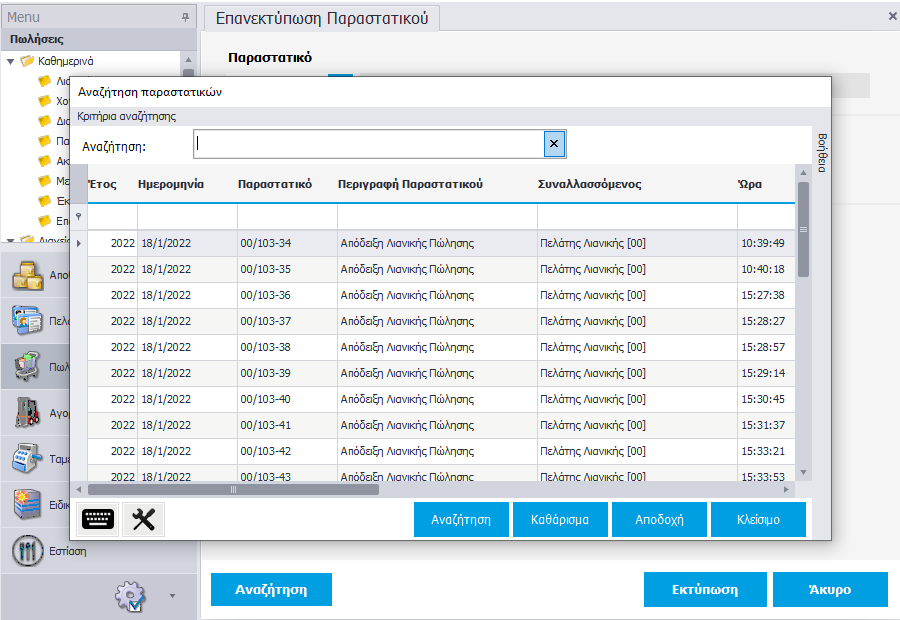The height and width of the screenshot is (620, 900).
Task: Switch to Επανεκτύπωση Παραστατικού tab
Action: coord(322,18)
